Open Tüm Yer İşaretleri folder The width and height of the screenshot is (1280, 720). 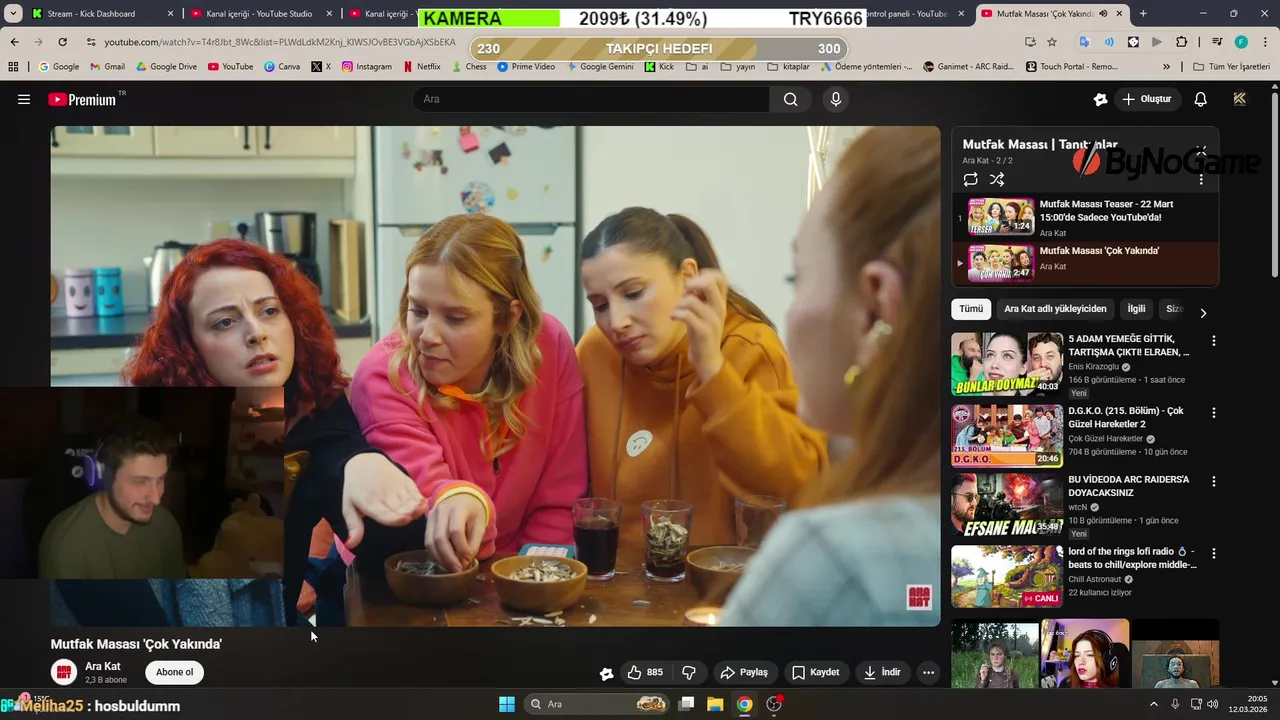coord(1232,67)
